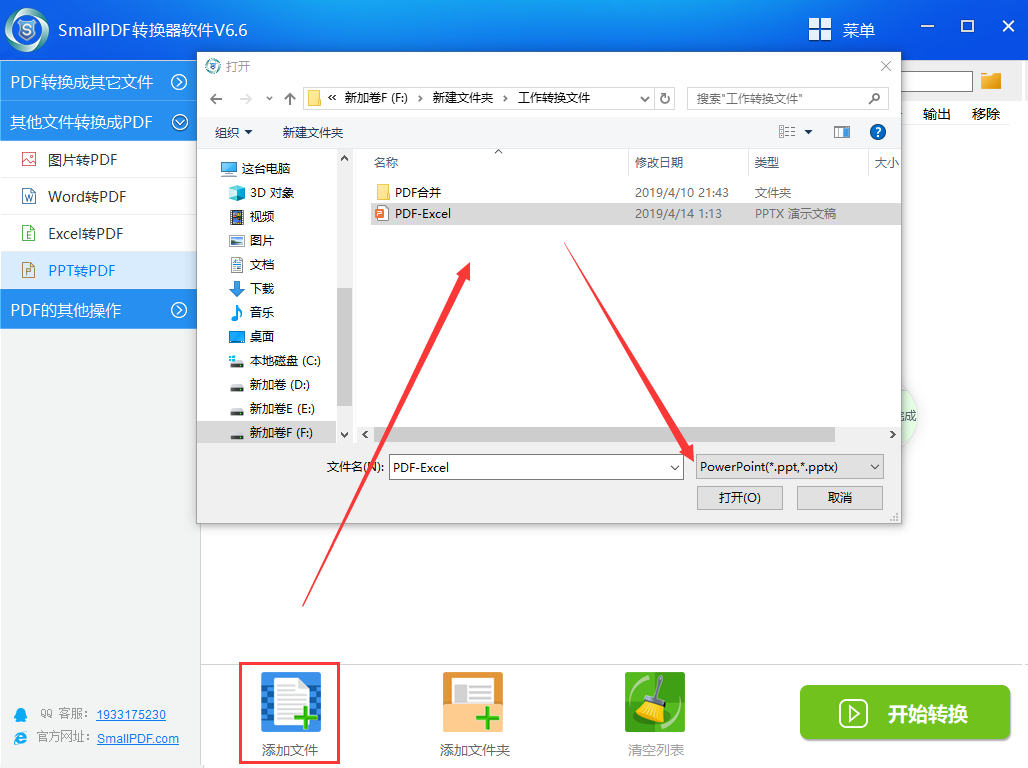Change the file view layout icon
The height and width of the screenshot is (768, 1028).
coord(787,132)
